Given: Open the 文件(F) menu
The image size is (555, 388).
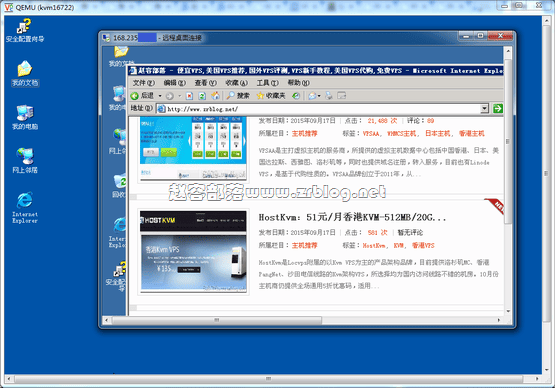Looking at the screenshot, I should click(143, 83).
